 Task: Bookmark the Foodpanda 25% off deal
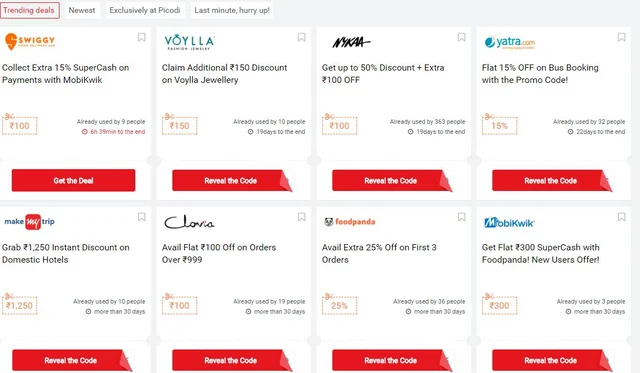(x=461, y=217)
